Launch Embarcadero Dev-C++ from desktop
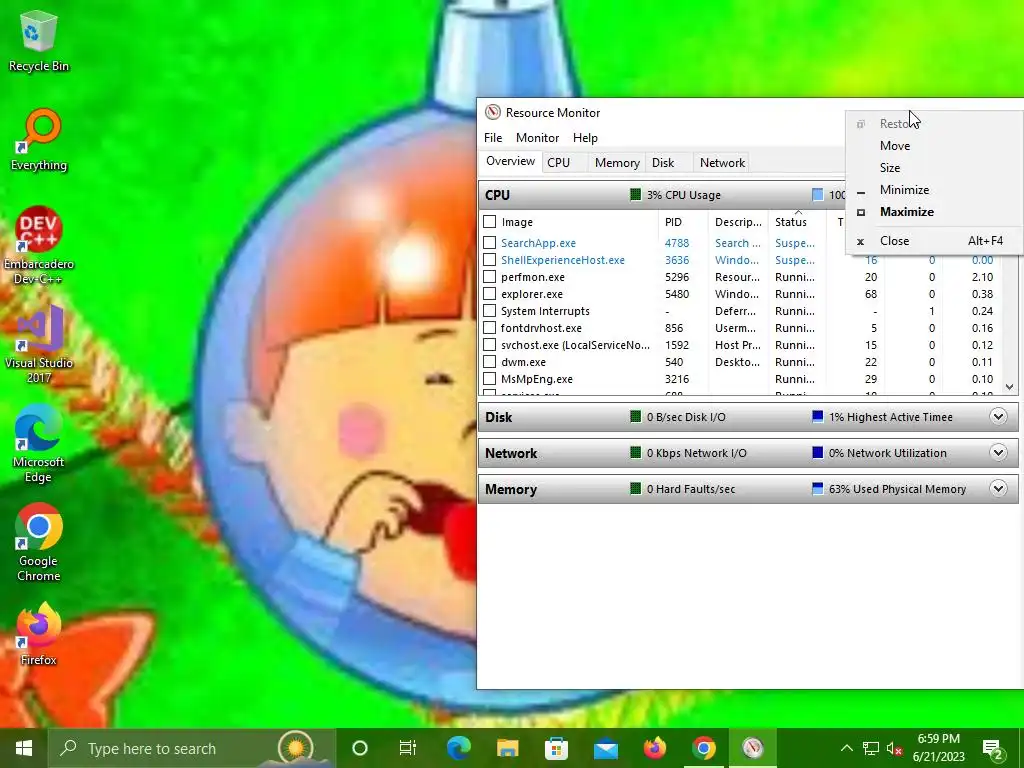 (x=39, y=246)
